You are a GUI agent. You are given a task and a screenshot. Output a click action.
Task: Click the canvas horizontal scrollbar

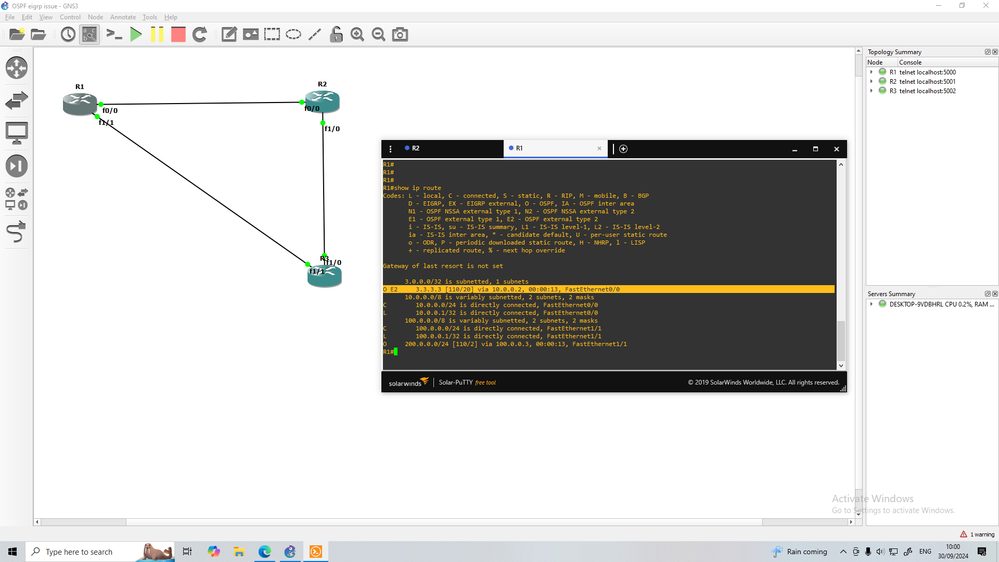(x=443, y=522)
